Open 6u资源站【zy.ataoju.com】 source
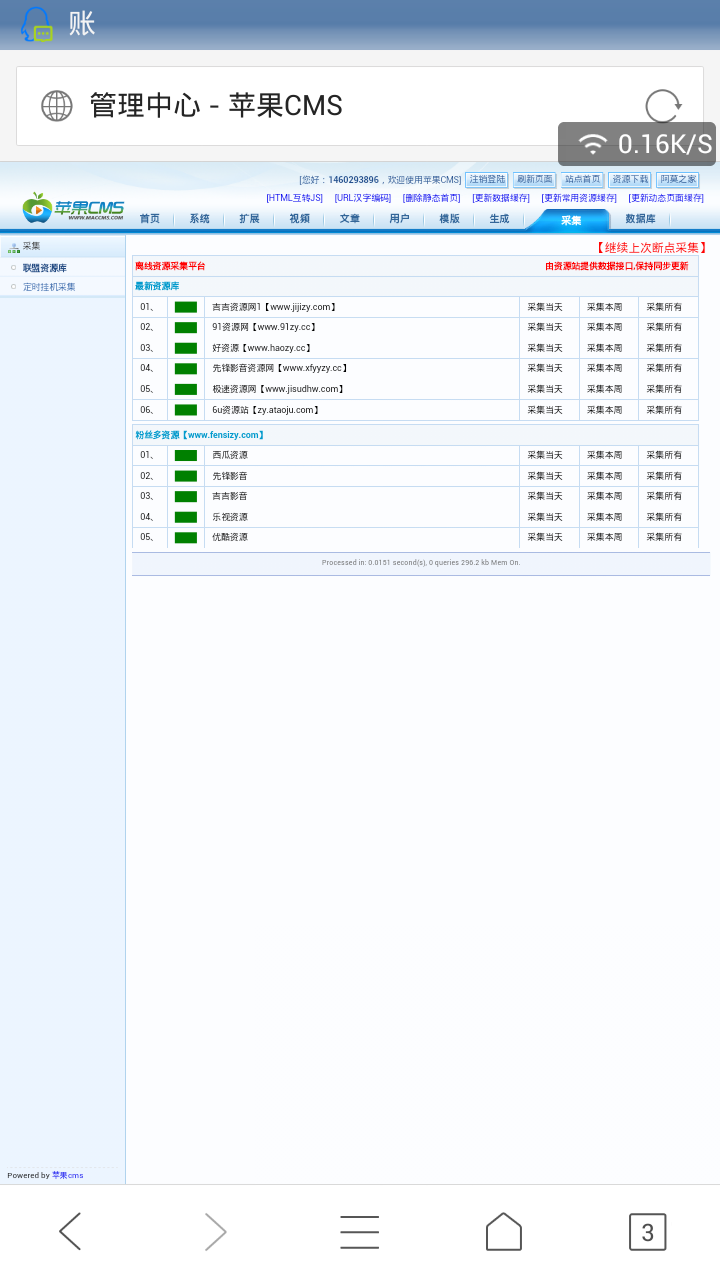720x1280 pixels. [x=267, y=410]
